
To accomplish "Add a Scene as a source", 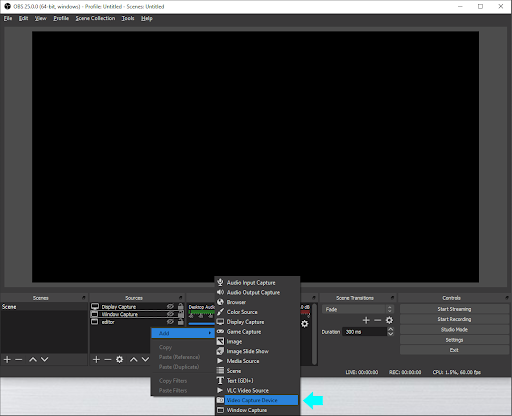I will coord(257,371).
